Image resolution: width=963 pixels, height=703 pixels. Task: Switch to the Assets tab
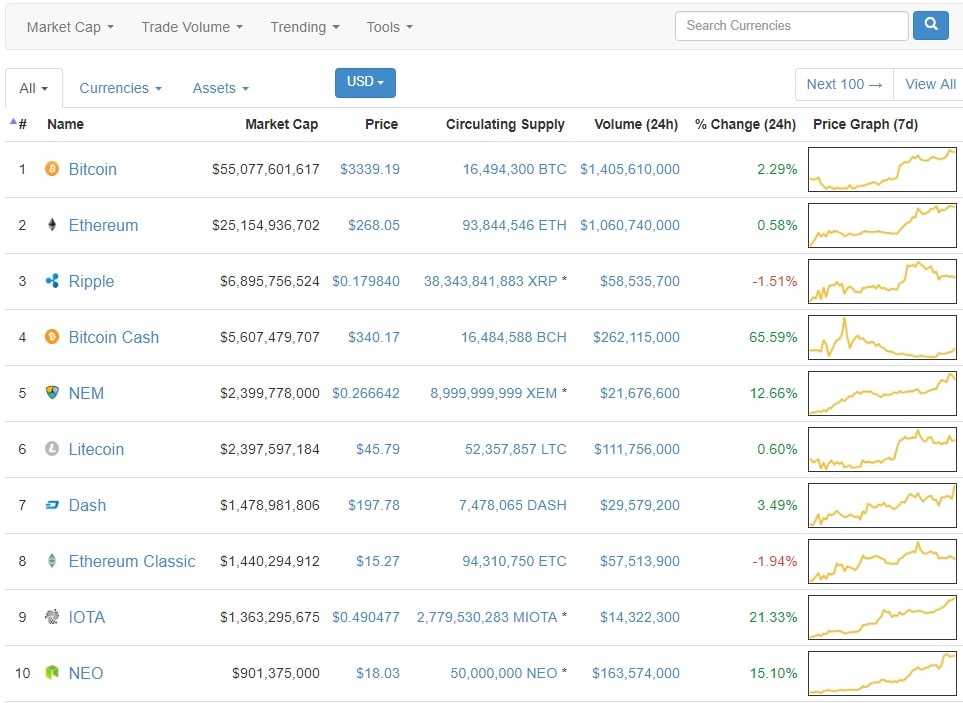click(x=220, y=88)
